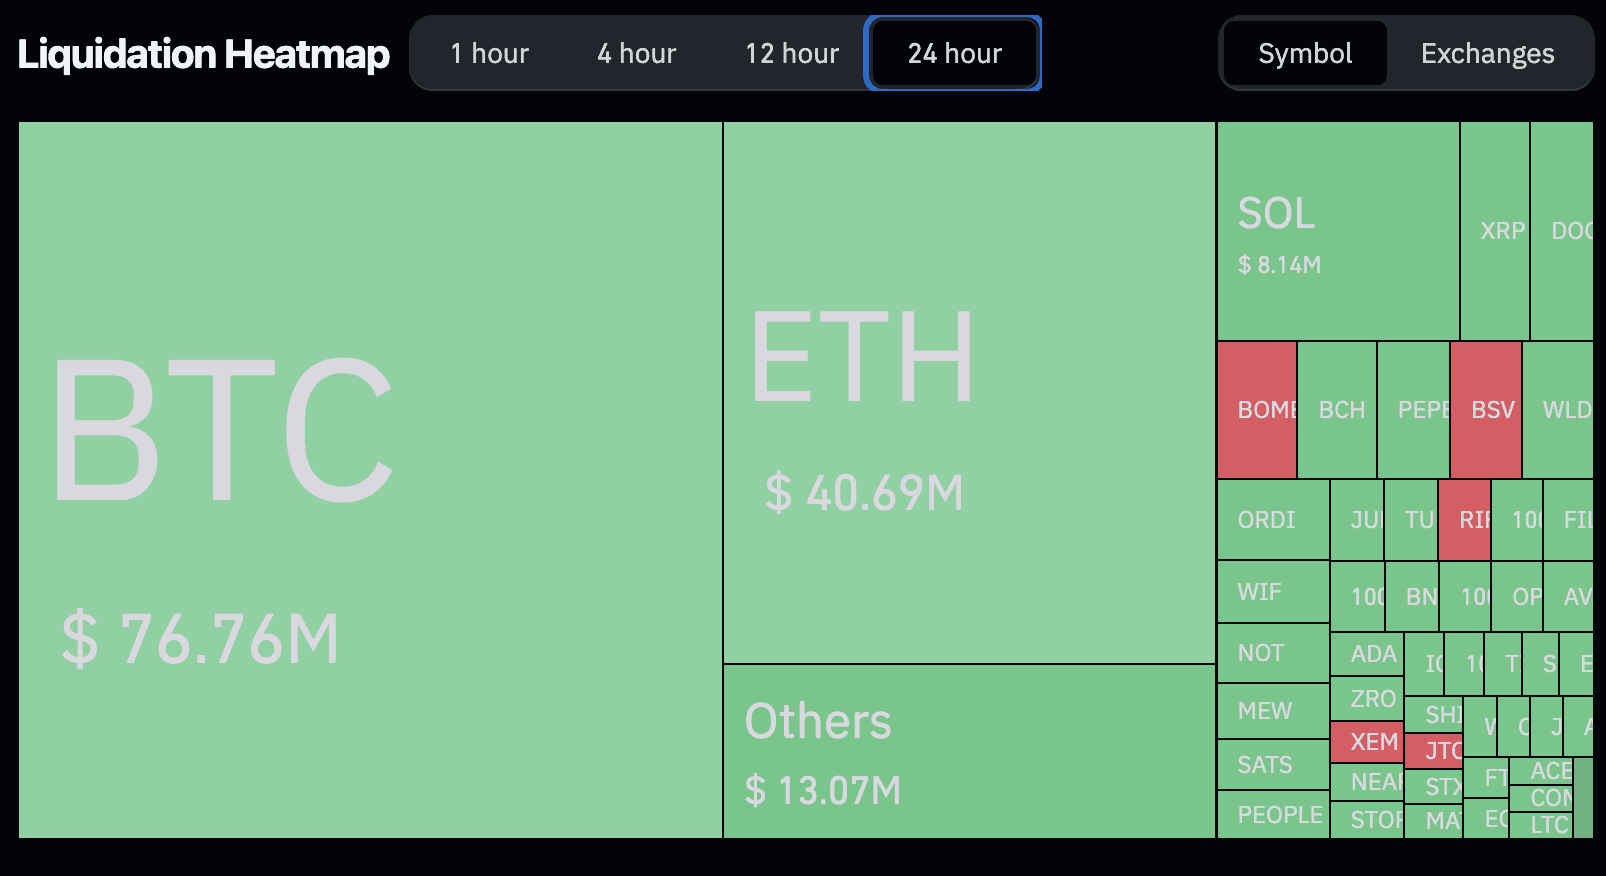Select the red BSV tile
The image size is (1606, 876).
click(x=1486, y=410)
